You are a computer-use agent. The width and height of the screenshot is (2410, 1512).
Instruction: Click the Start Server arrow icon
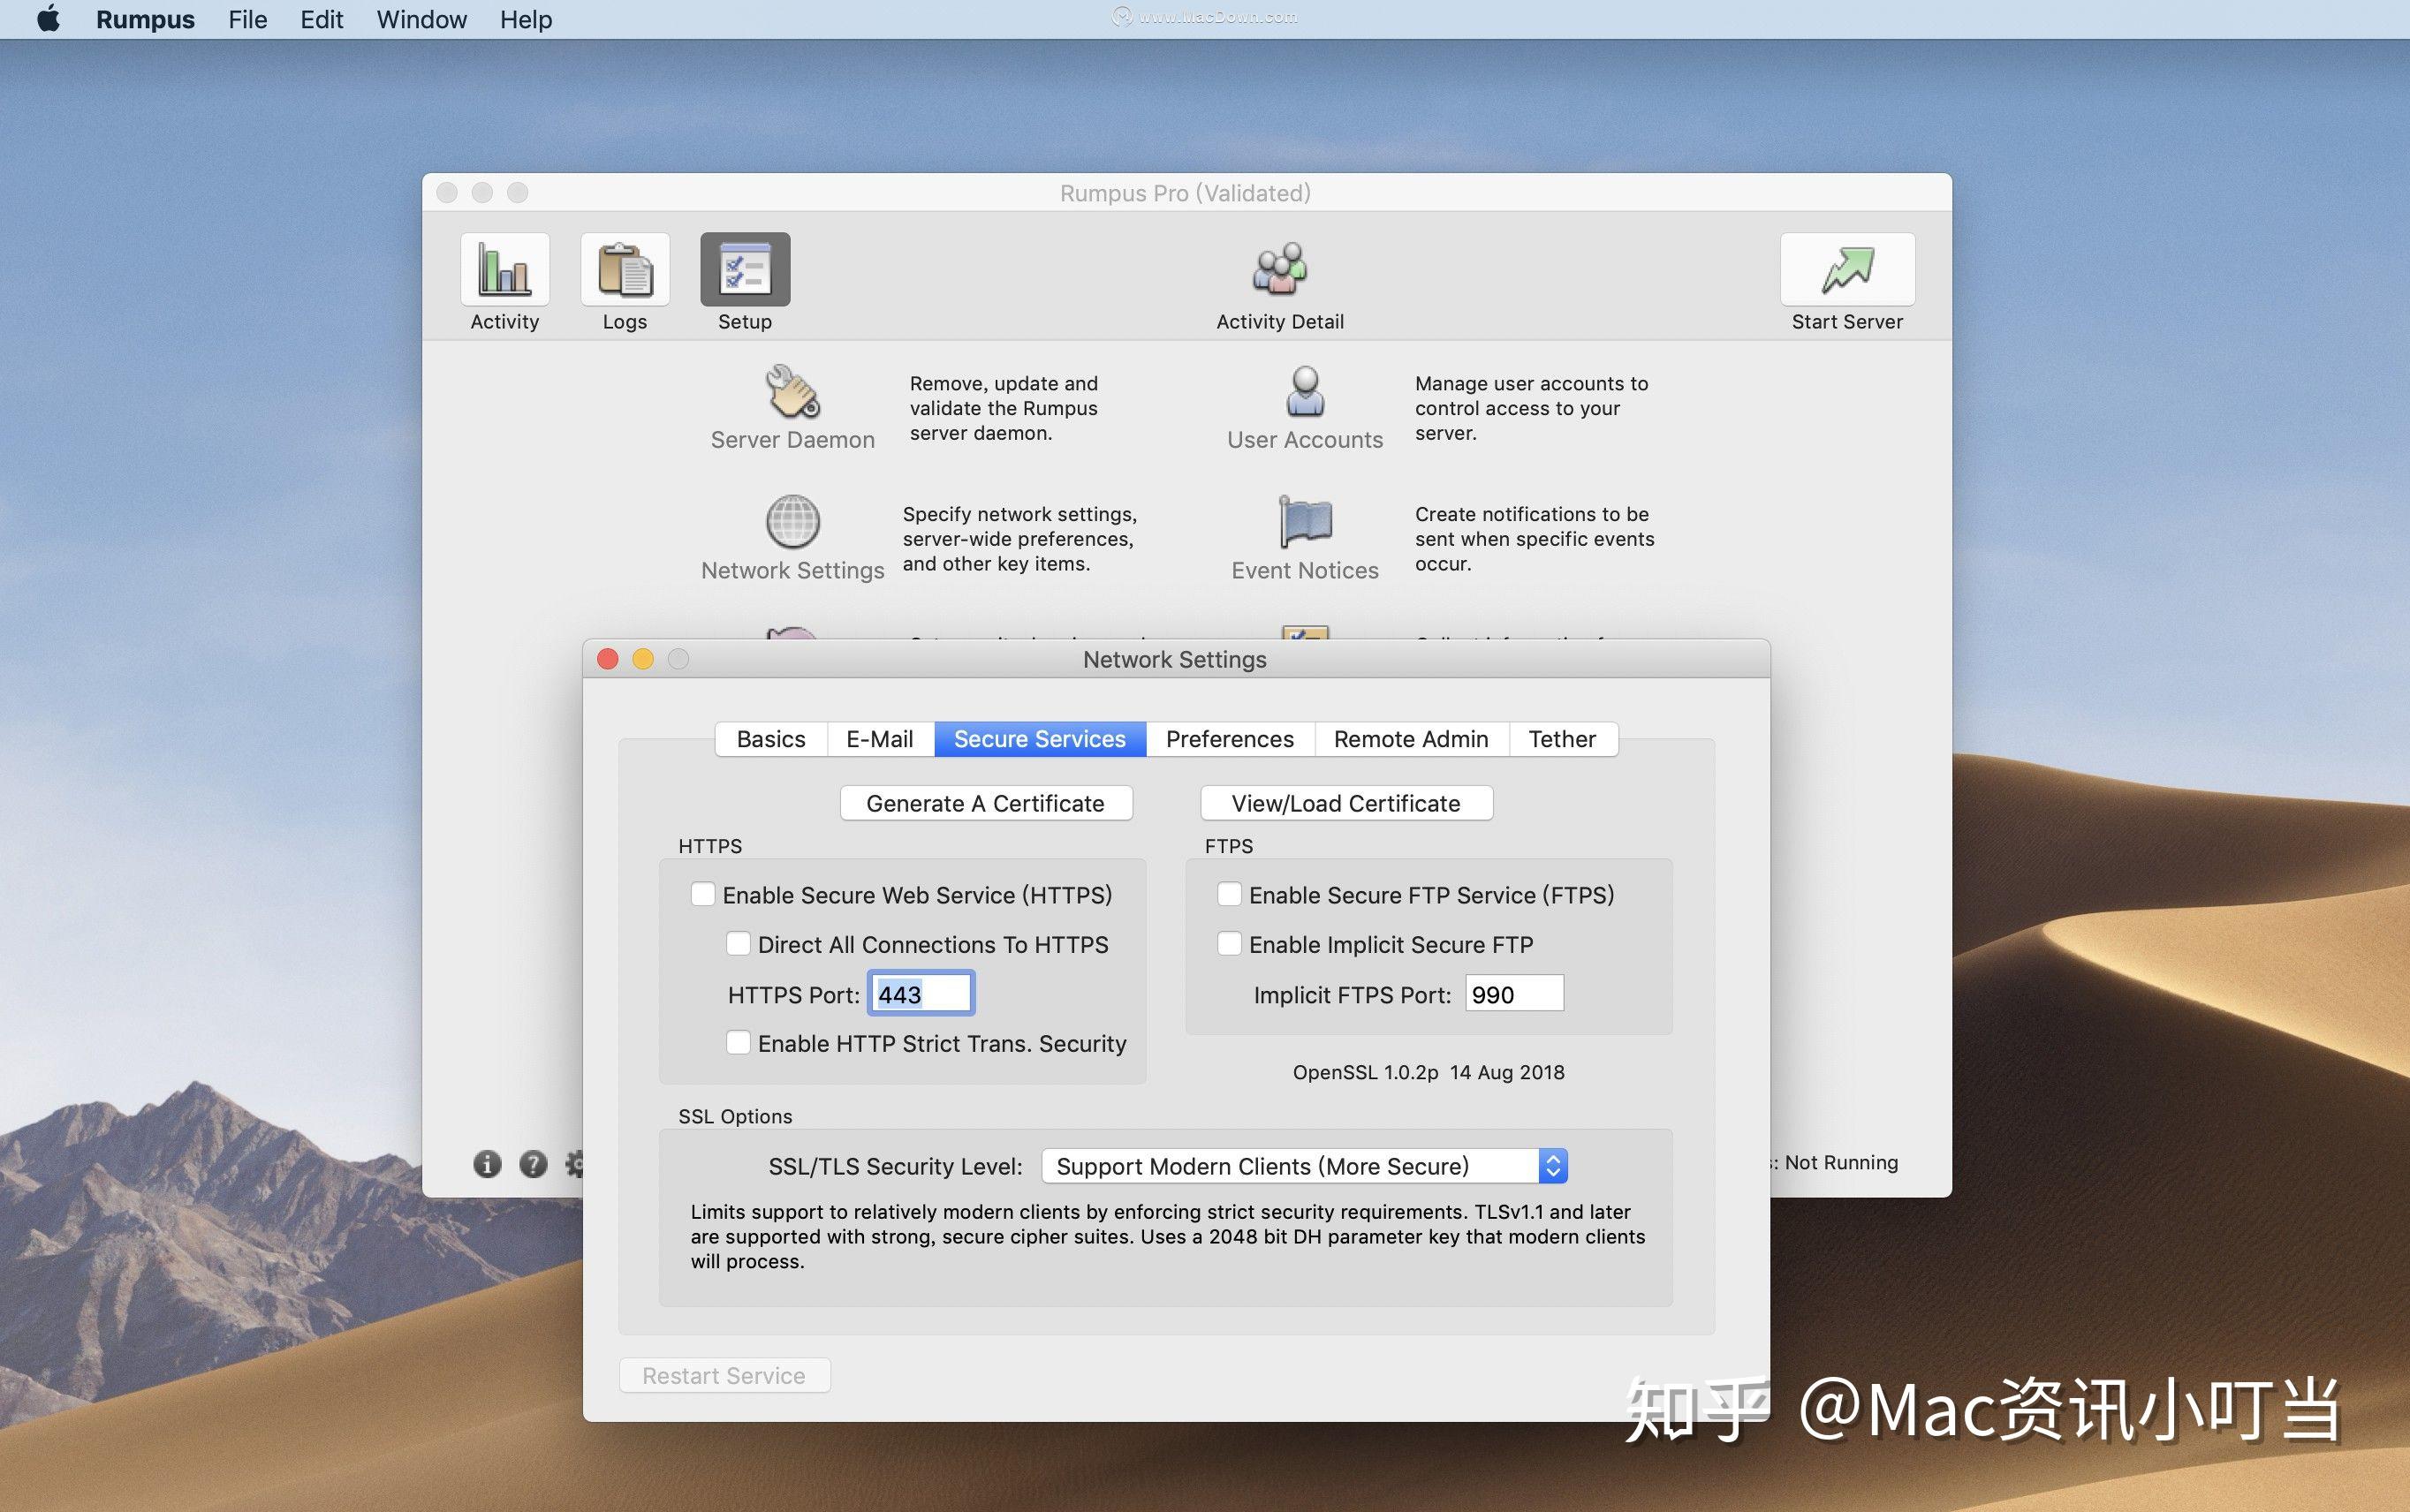[1847, 269]
